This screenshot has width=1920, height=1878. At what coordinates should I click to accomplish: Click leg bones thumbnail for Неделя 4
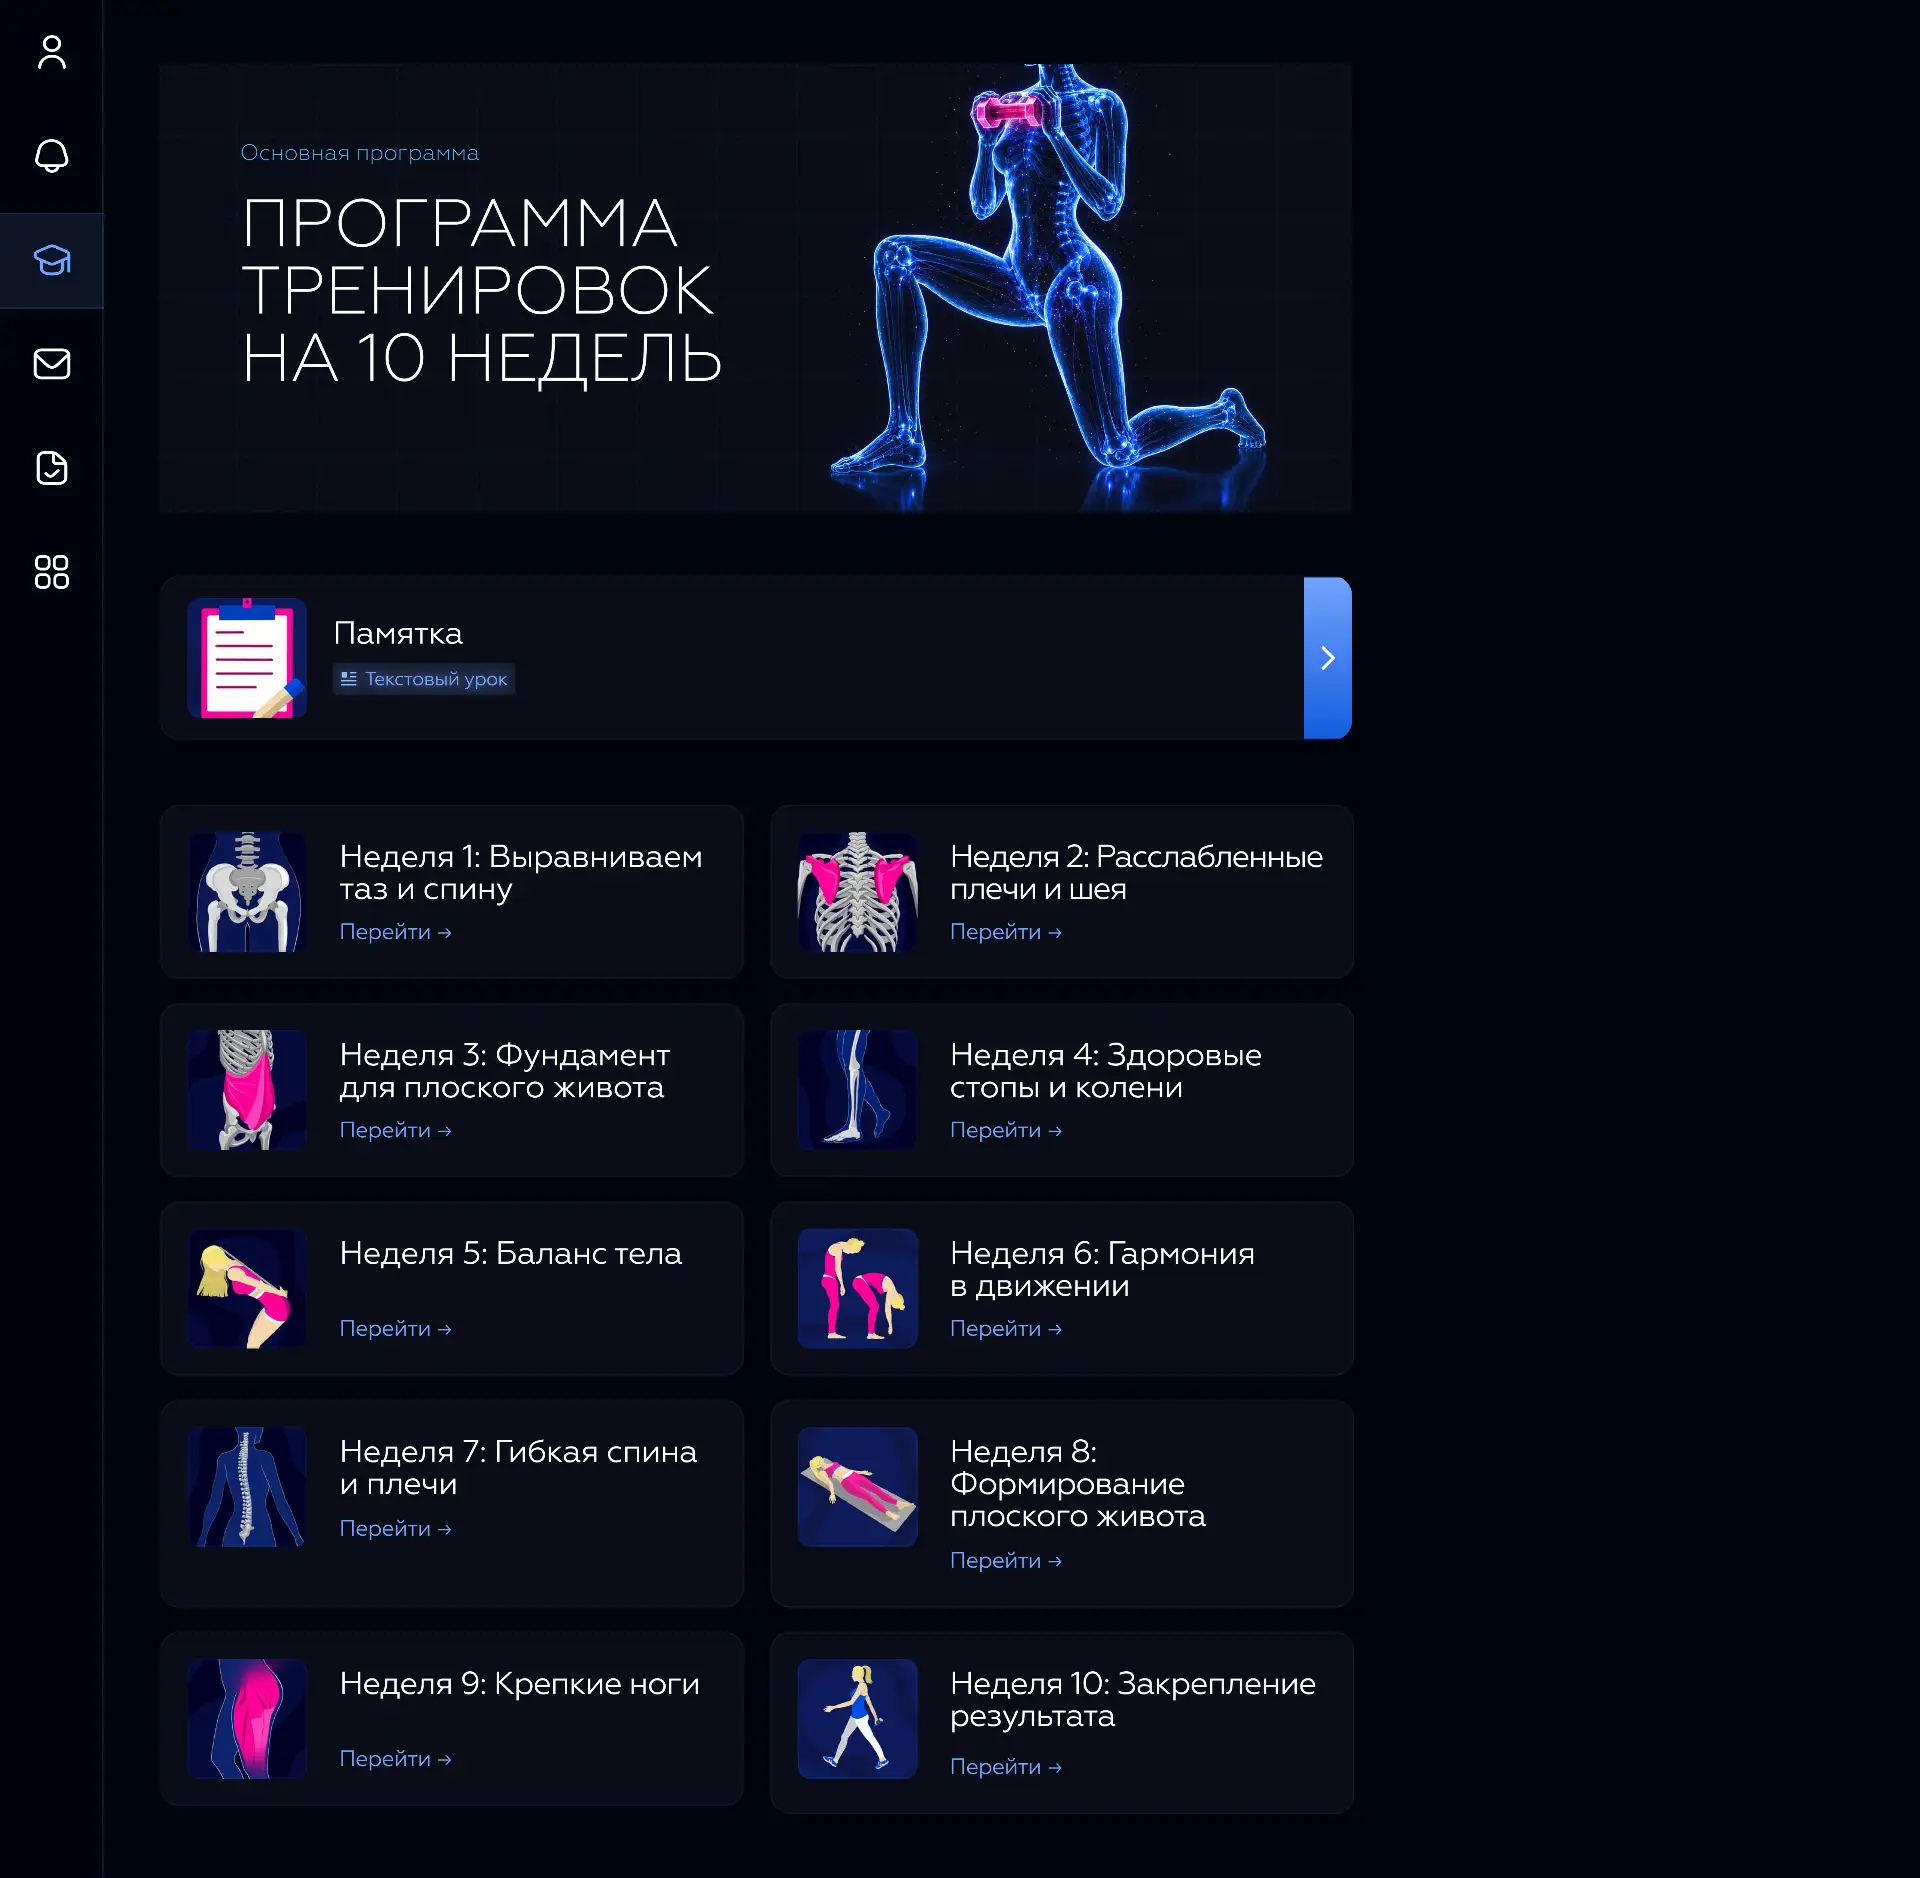(858, 1090)
